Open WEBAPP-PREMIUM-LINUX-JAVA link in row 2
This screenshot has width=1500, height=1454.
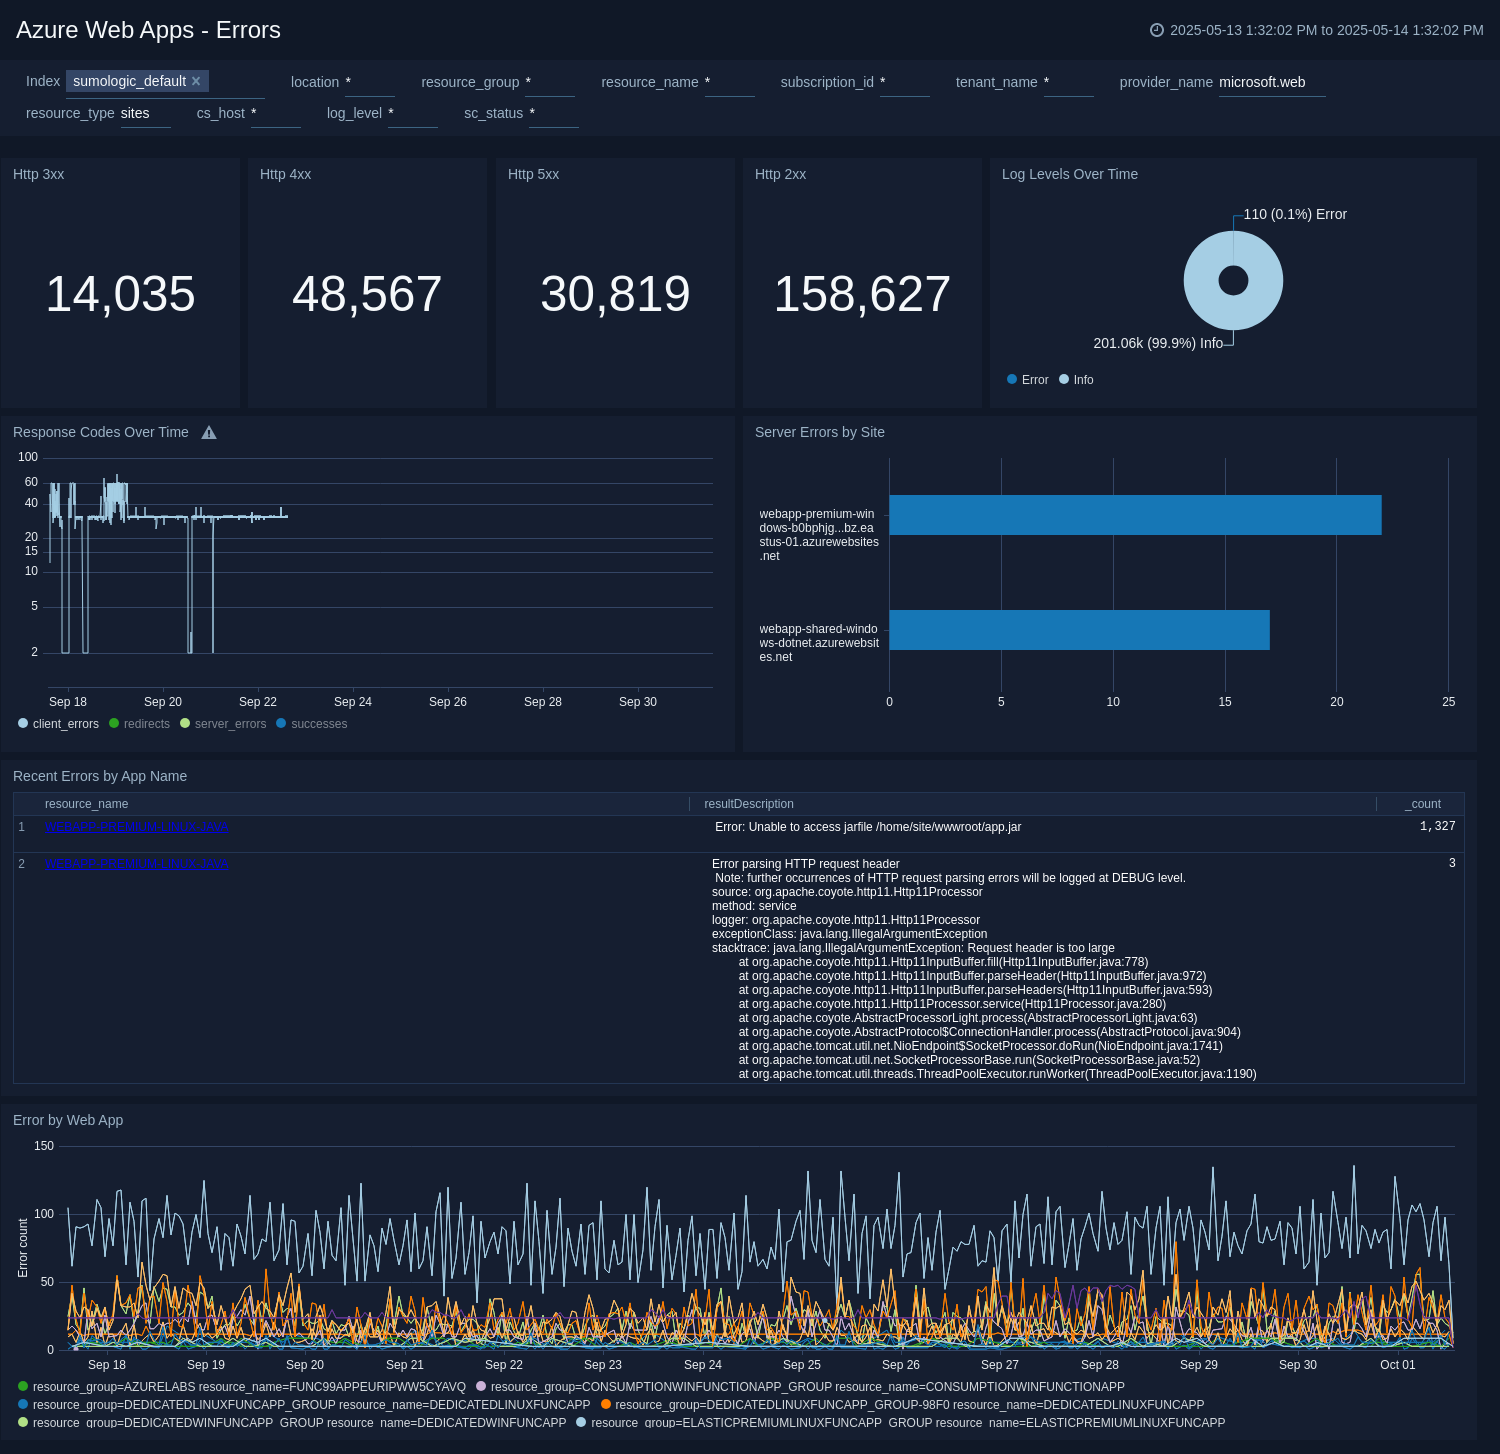click(x=136, y=864)
